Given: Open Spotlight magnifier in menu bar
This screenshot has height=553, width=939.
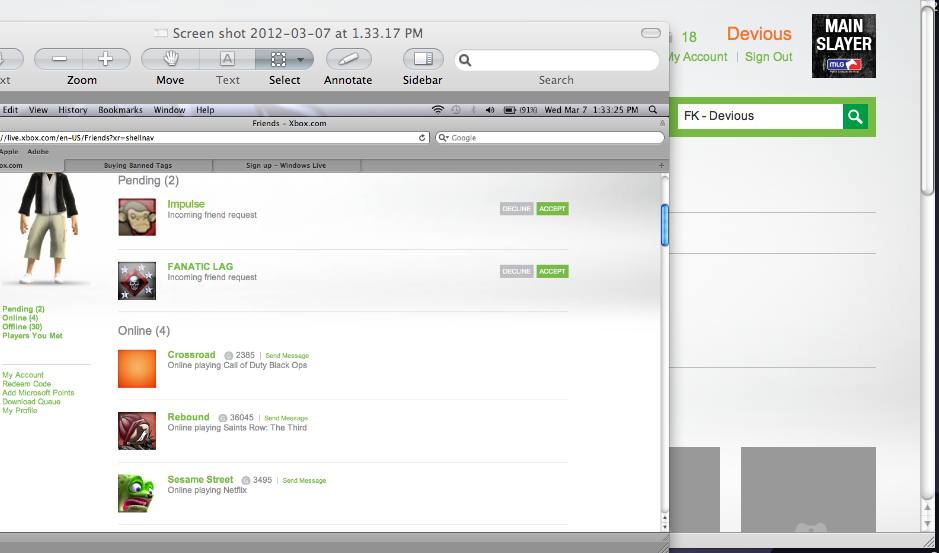Looking at the screenshot, I should 653,110.
